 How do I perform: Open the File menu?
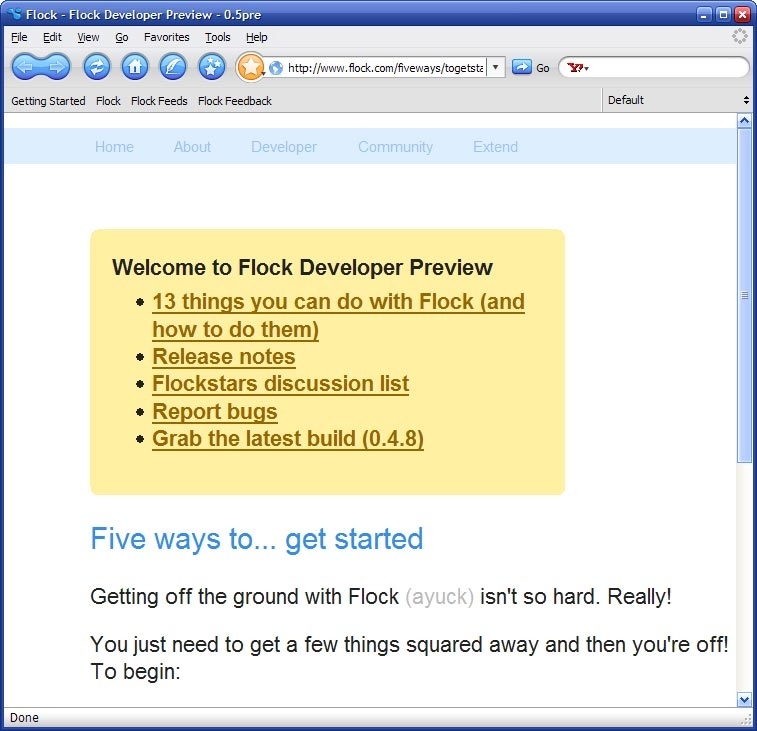pyautogui.click(x=19, y=37)
